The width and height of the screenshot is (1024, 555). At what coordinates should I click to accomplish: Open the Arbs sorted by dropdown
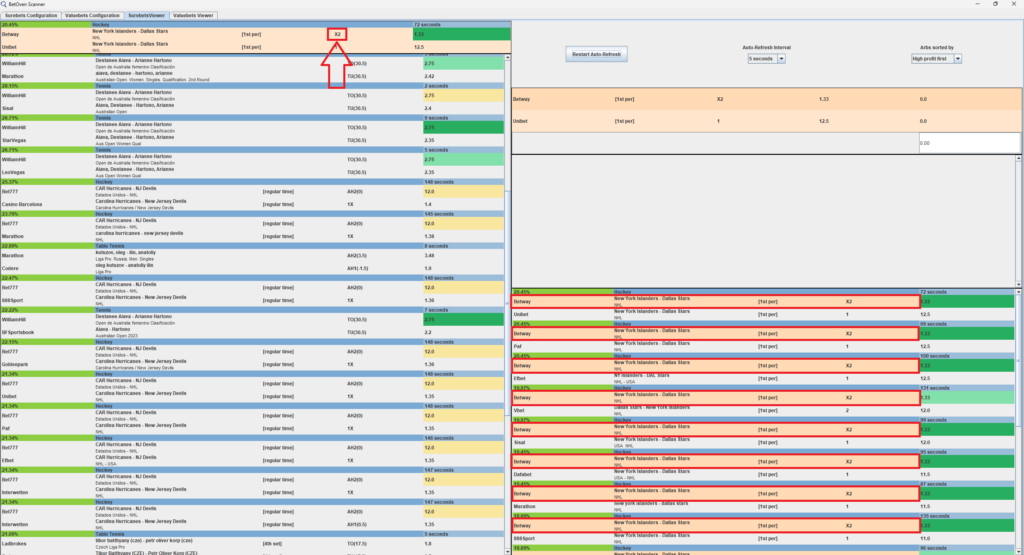936,59
